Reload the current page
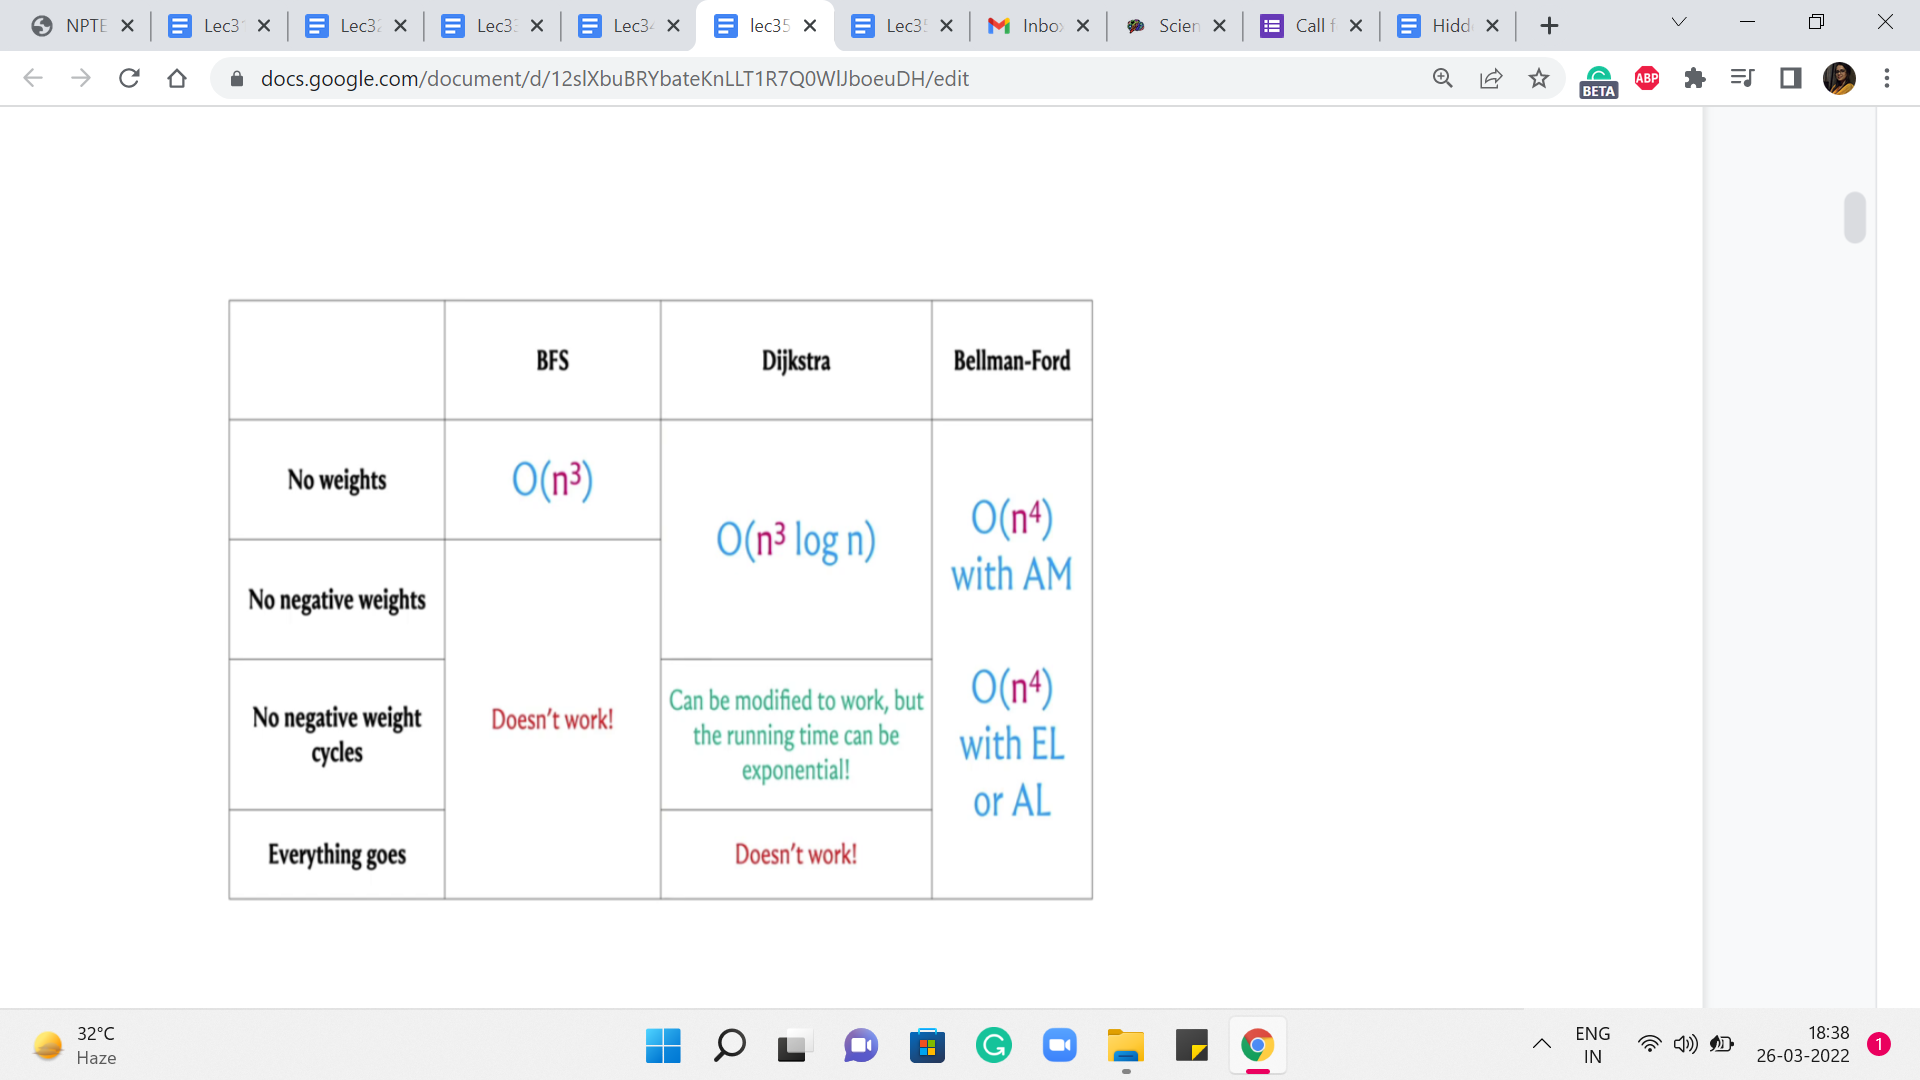This screenshot has height=1080, width=1920. tap(129, 78)
